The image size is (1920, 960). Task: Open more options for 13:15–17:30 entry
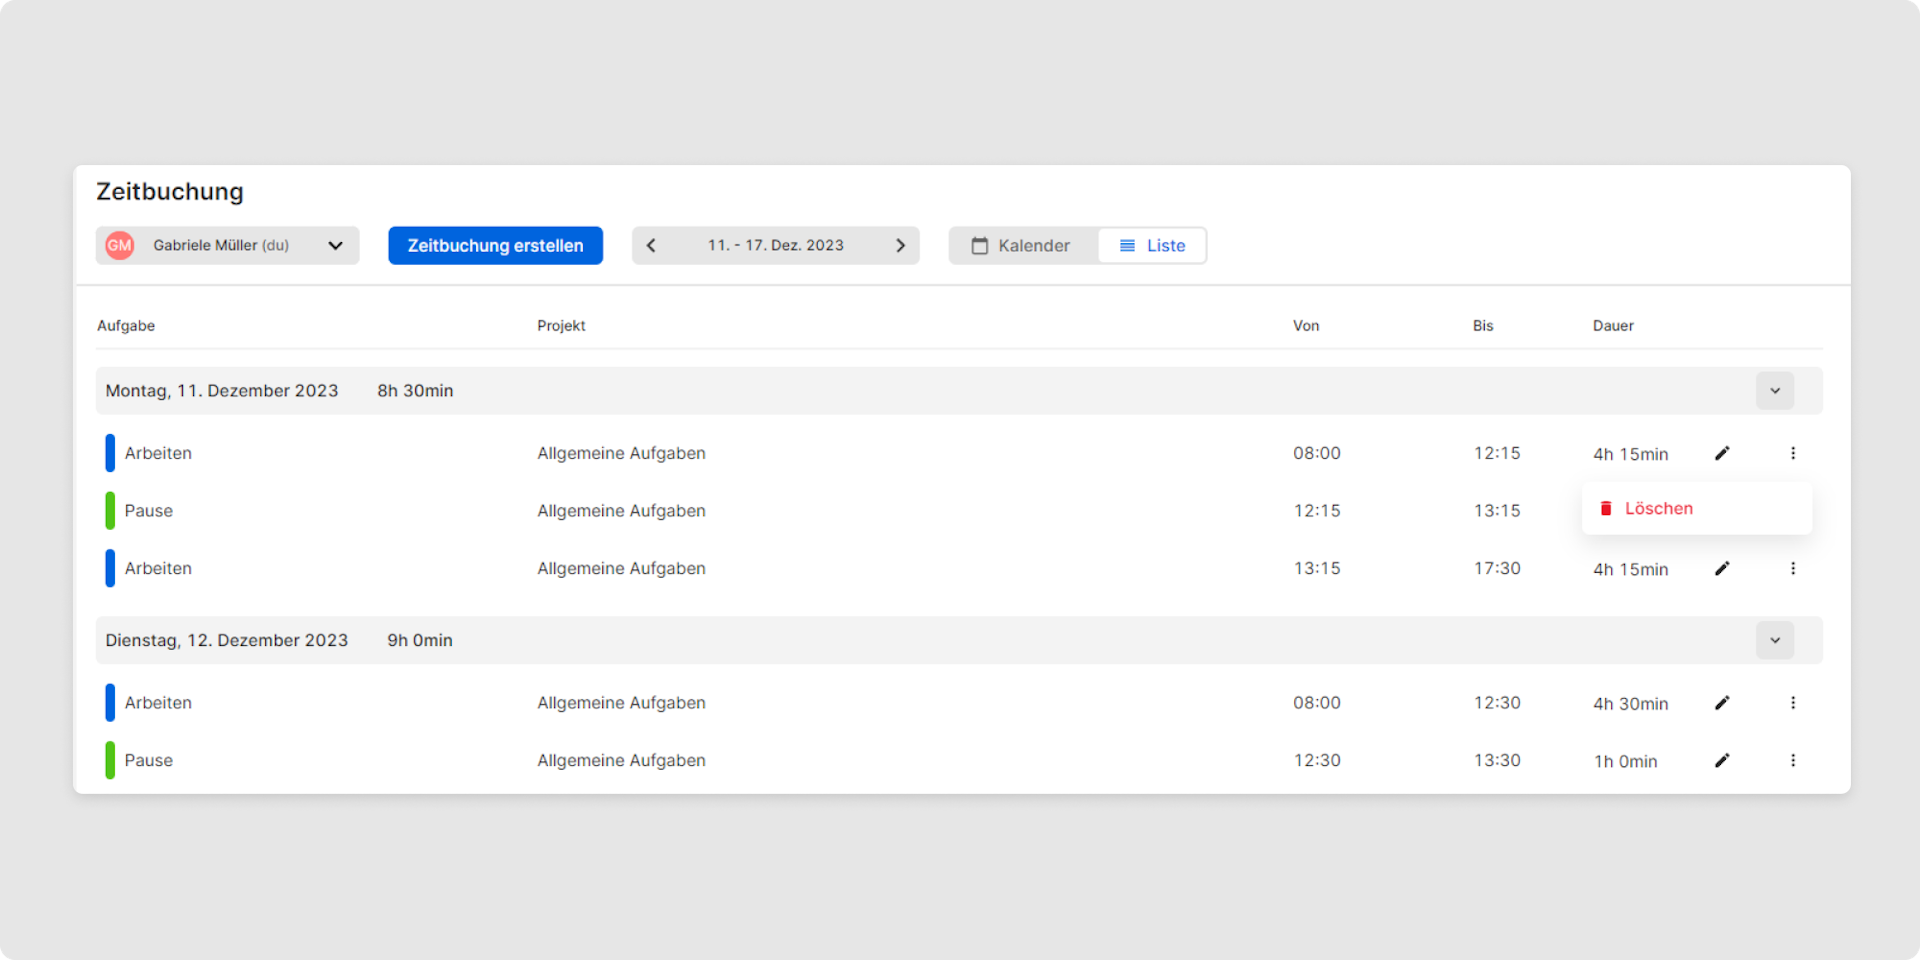tap(1793, 568)
